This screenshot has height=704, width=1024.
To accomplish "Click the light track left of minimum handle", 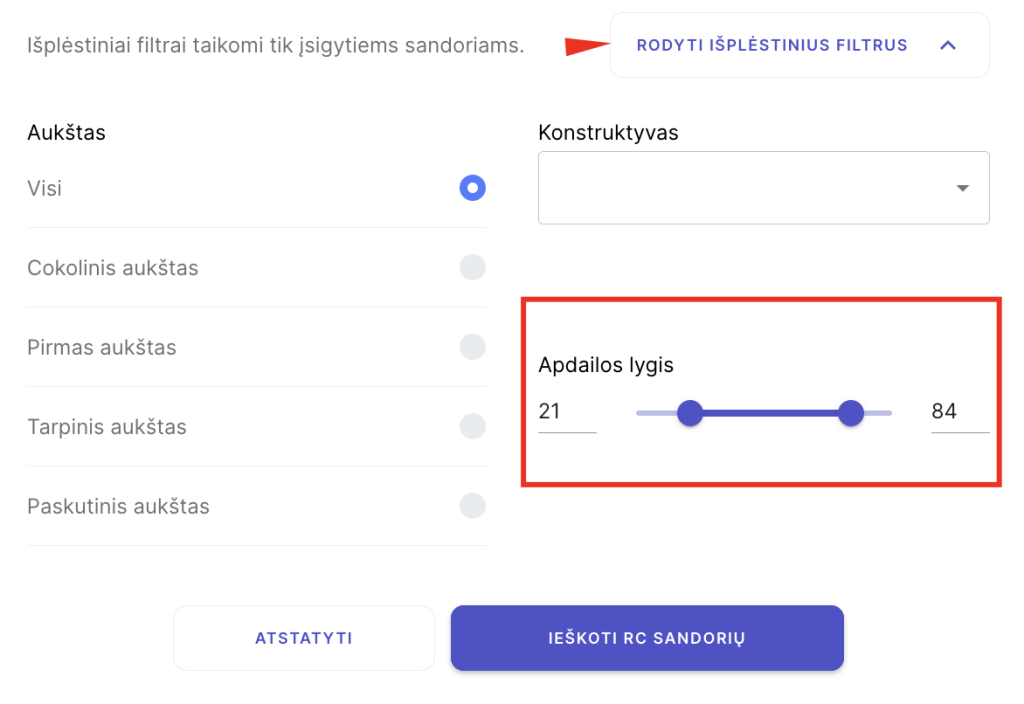I will 654,412.
